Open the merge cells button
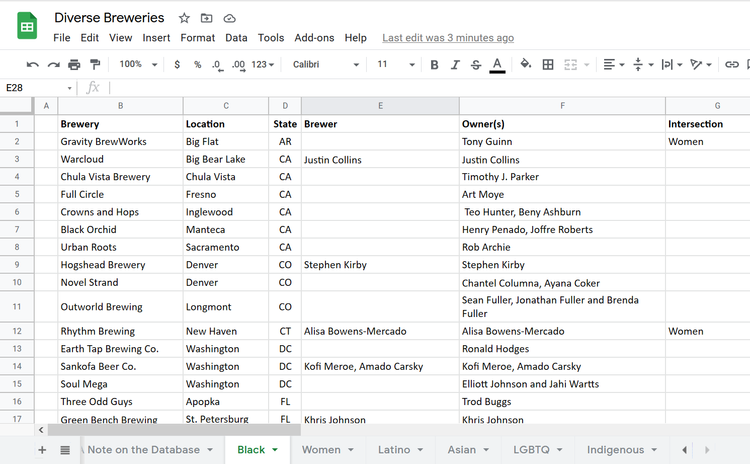Screen dimensions: 750x464 [571, 65]
